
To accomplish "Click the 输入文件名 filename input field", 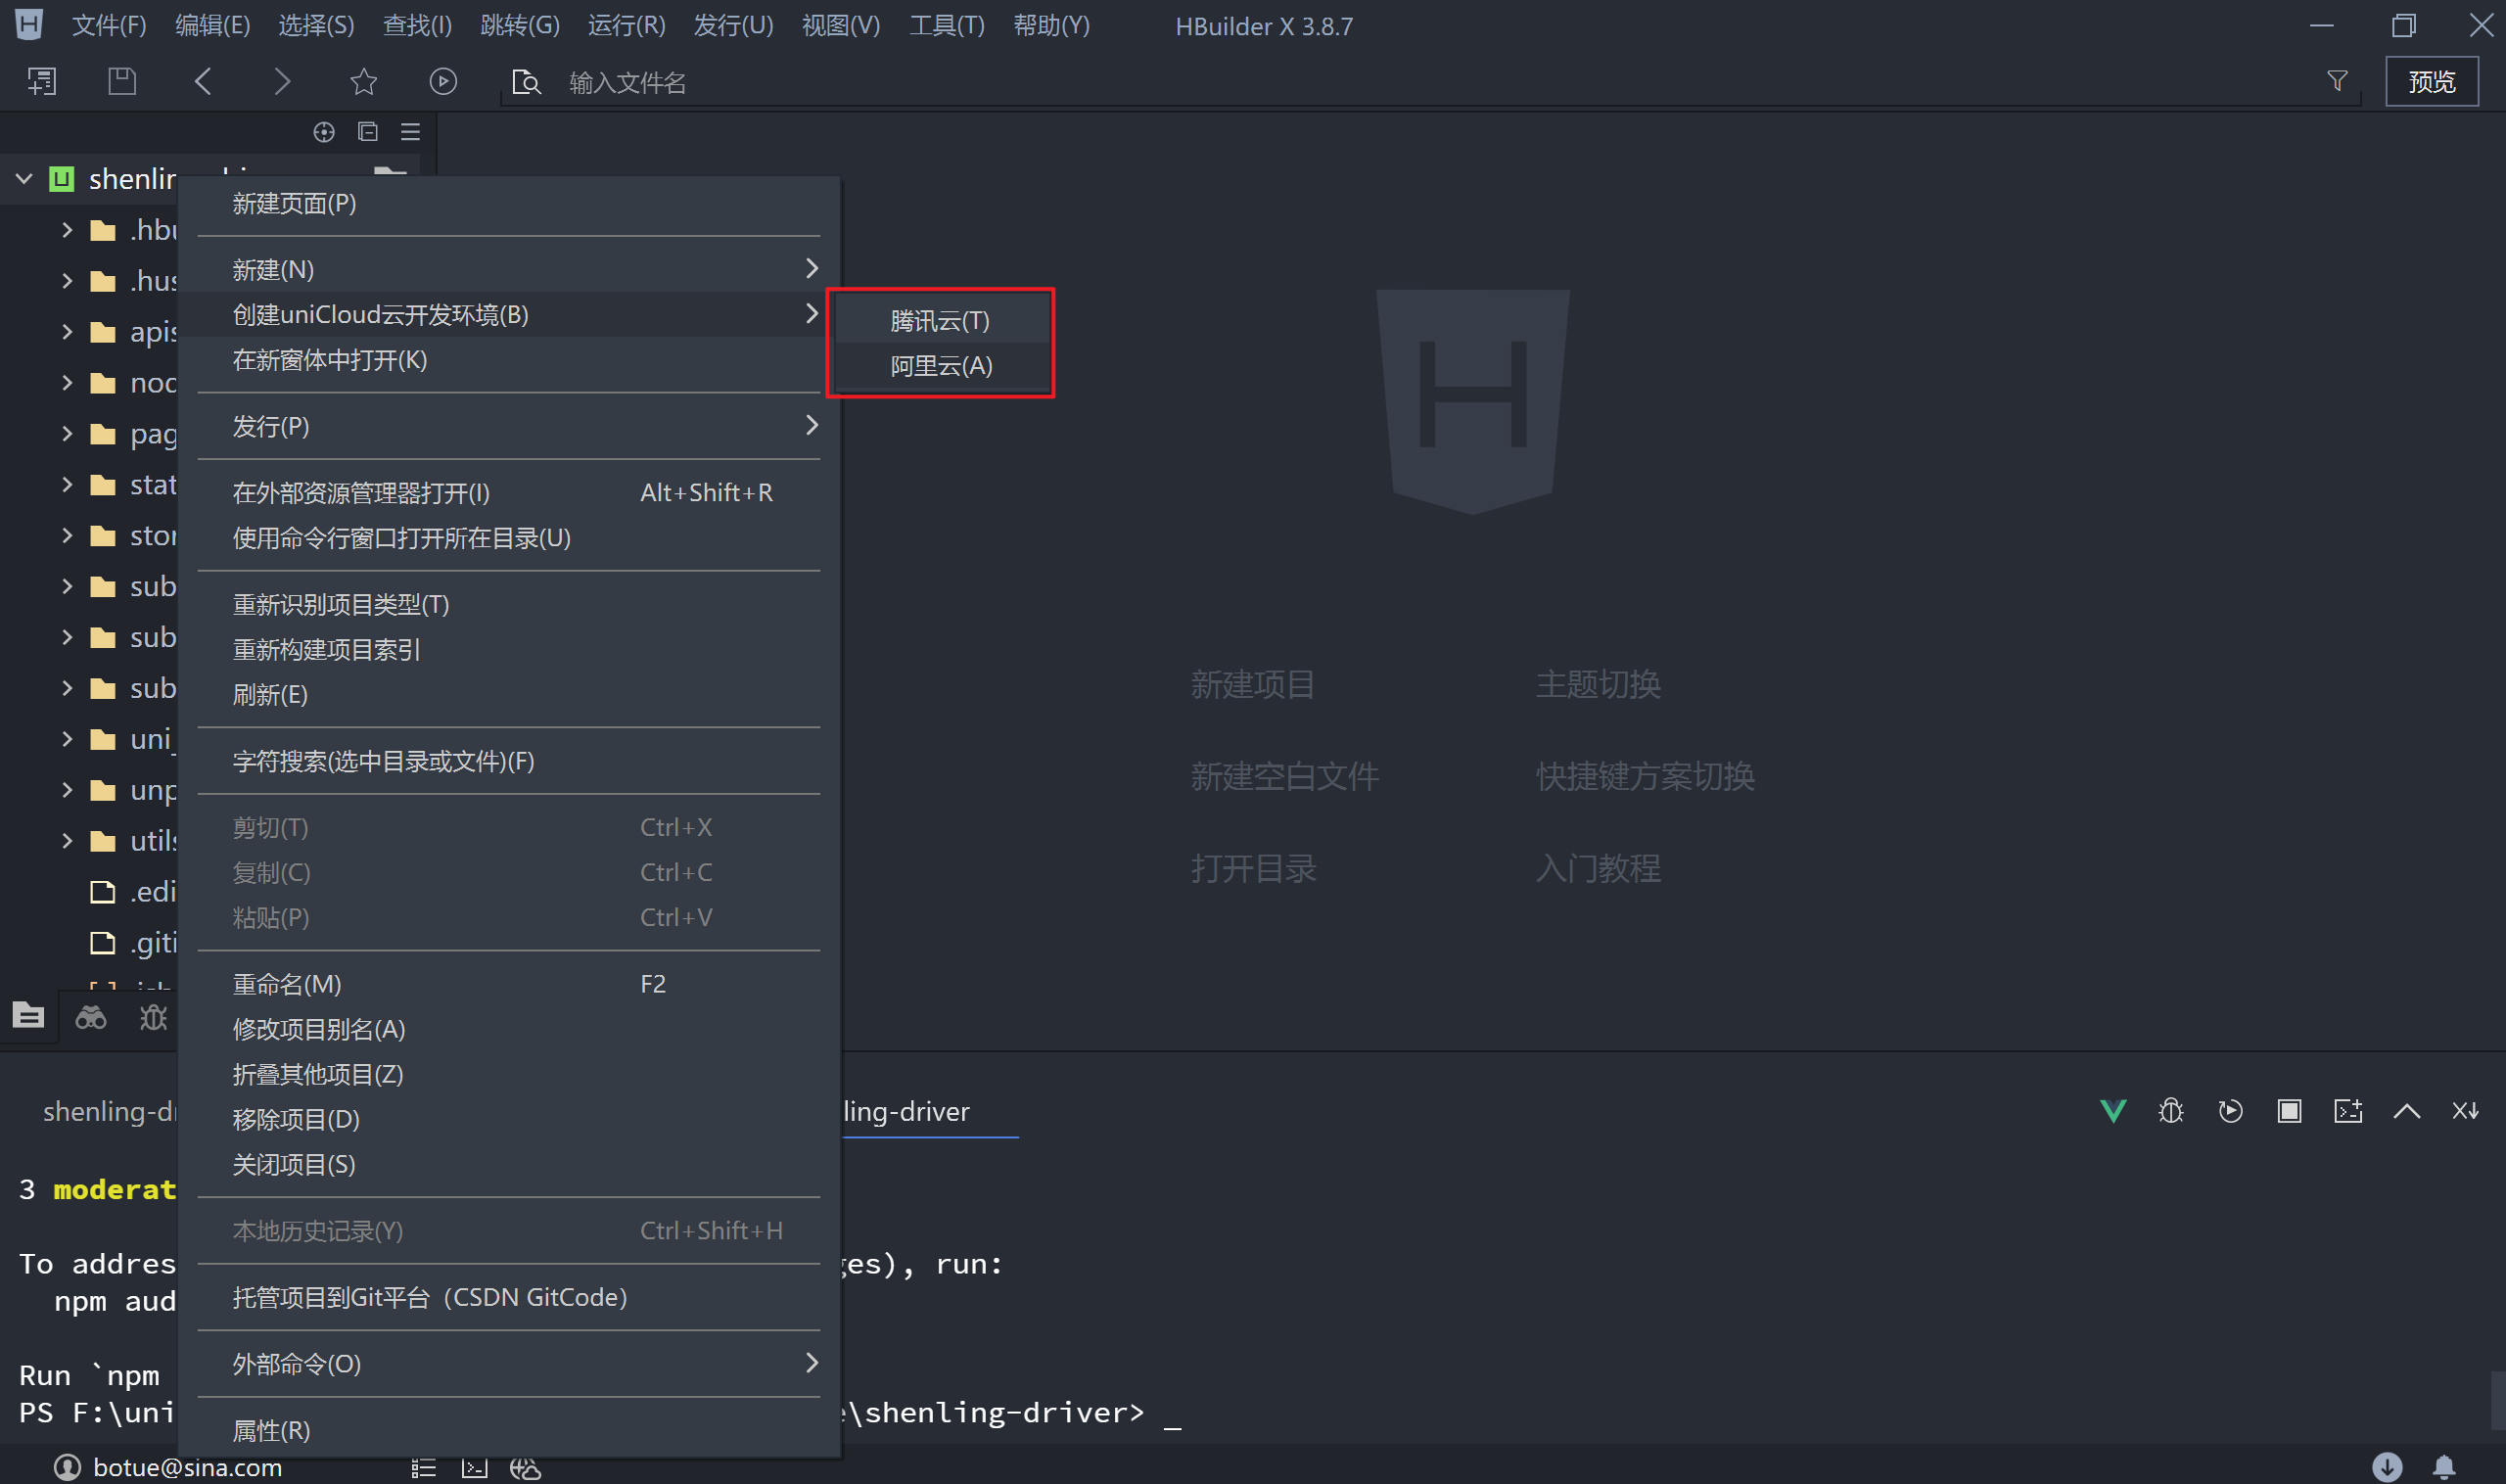I will tap(627, 82).
